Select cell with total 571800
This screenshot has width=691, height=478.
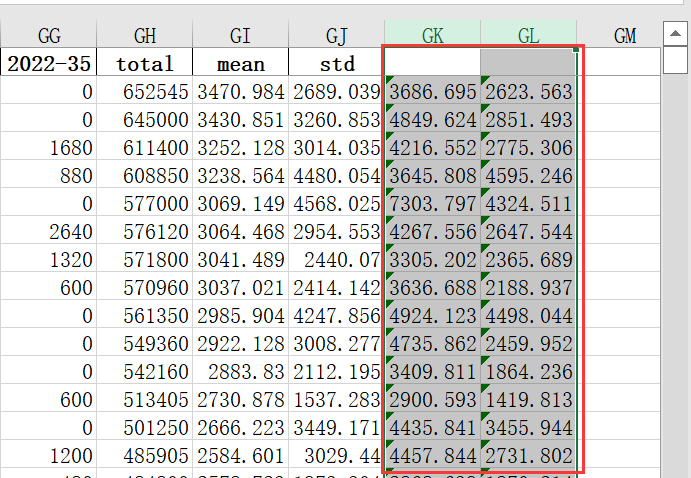(x=145, y=258)
